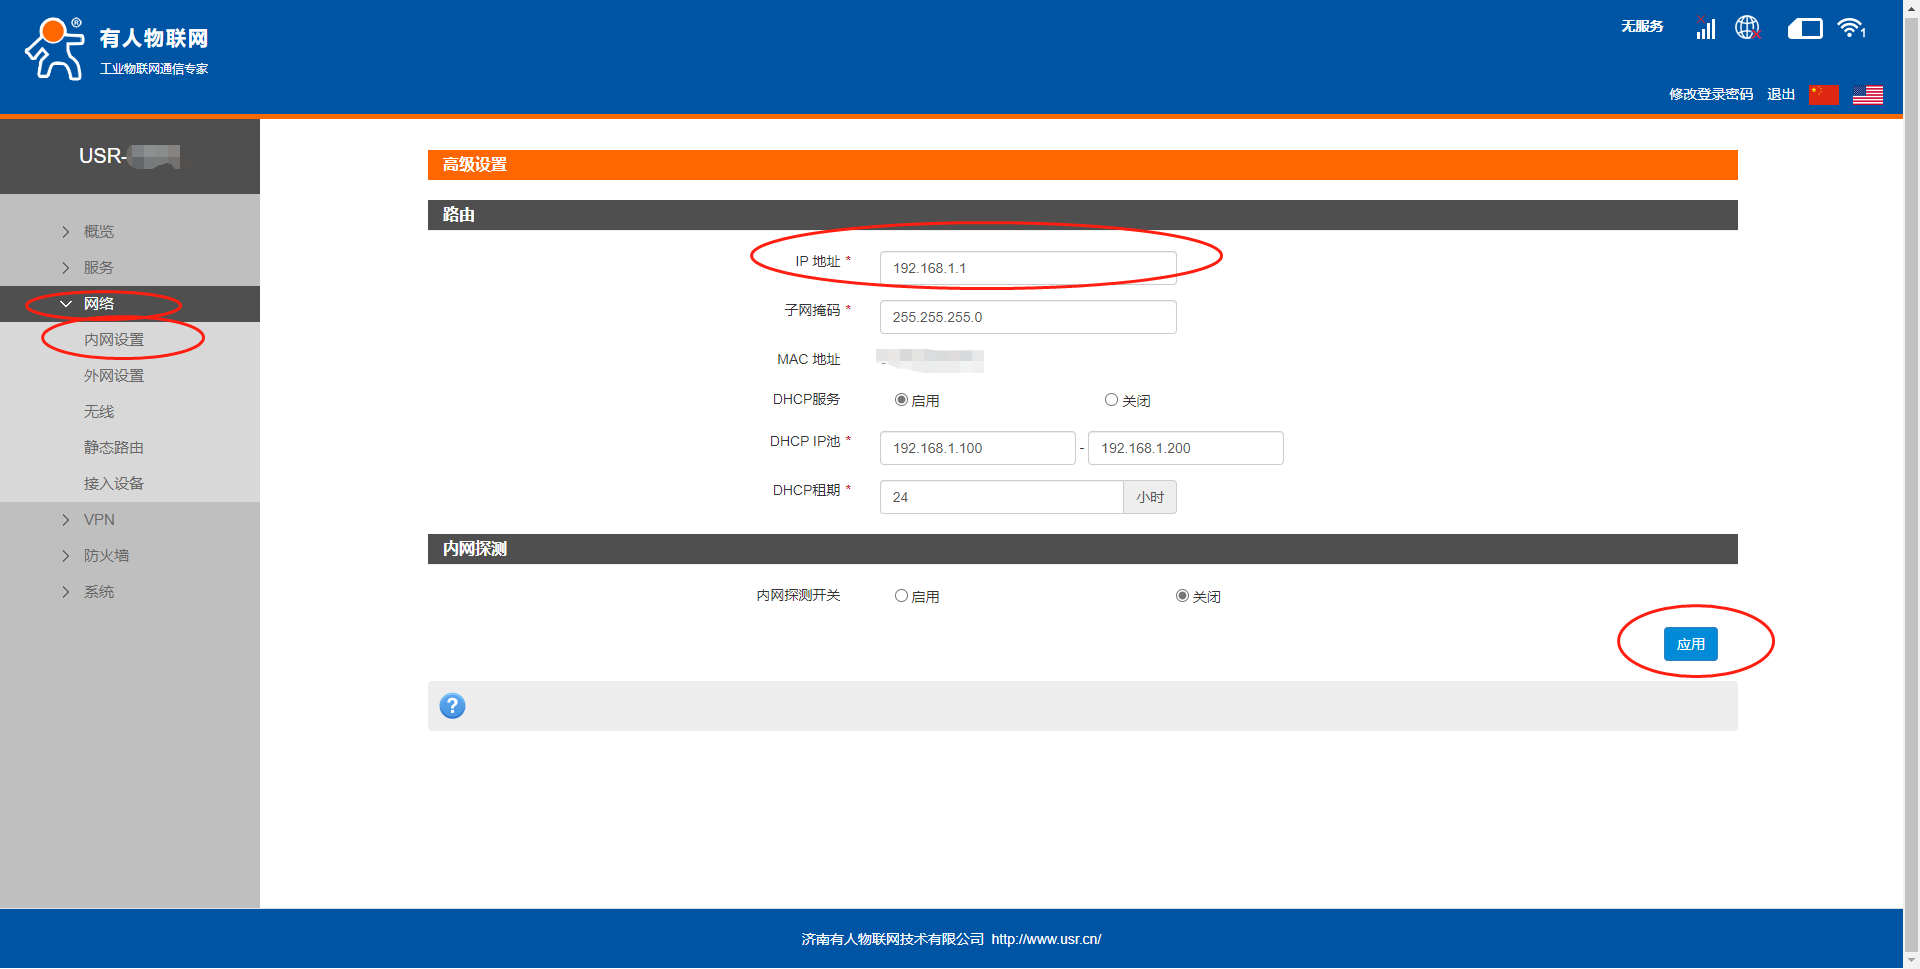
Task: Click the 退出 logout link
Action: point(1780,94)
